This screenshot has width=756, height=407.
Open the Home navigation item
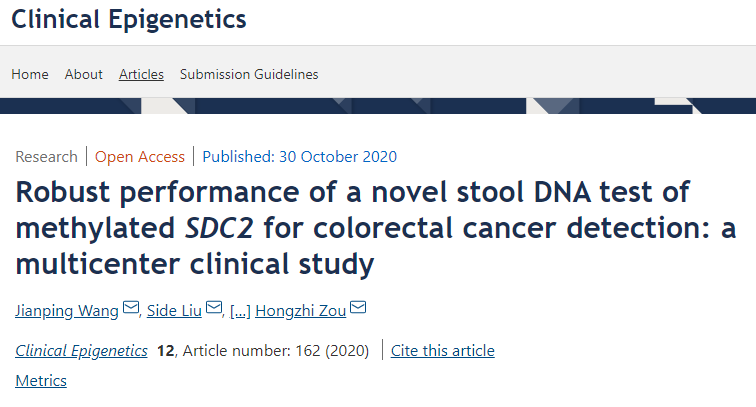click(30, 74)
